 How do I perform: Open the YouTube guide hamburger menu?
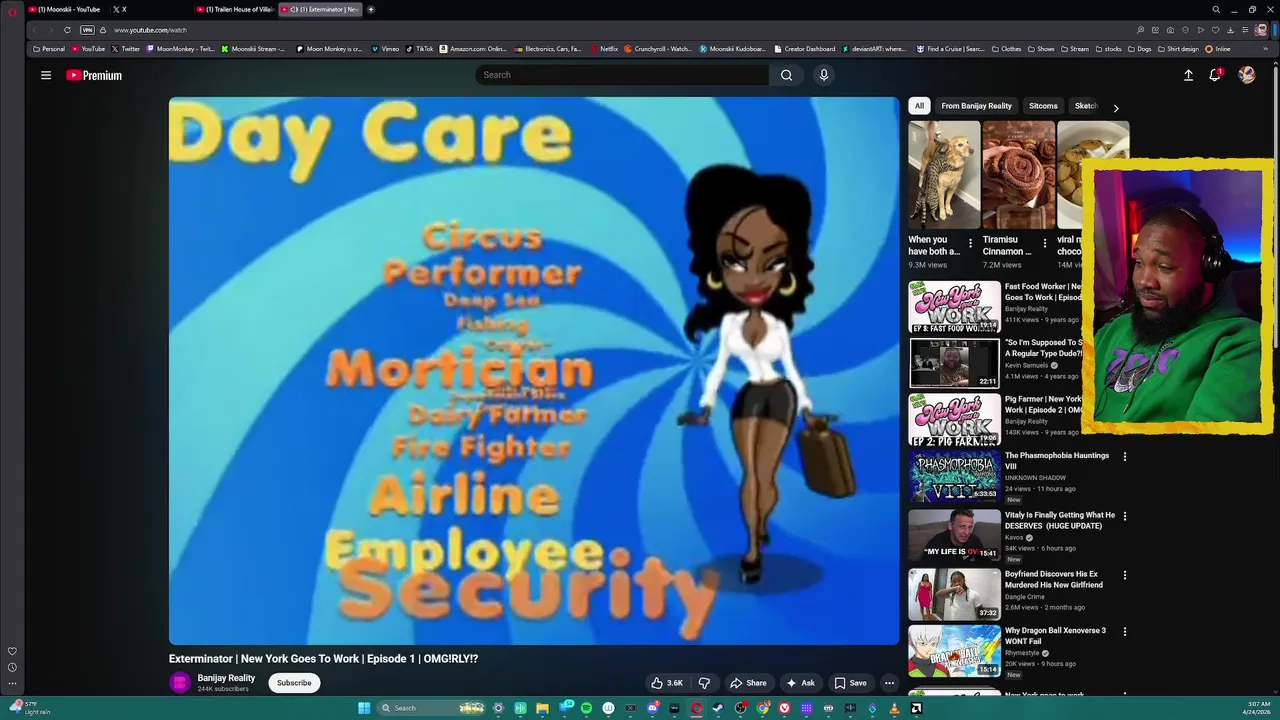[x=45, y=75]
